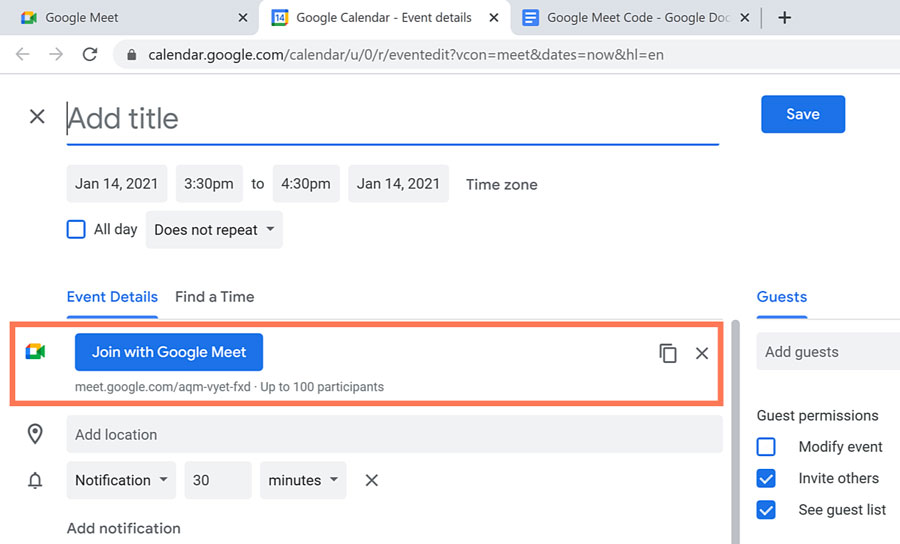Remove the Google Meet conferencing
The height and width of the screenshot is (544, 900).
coord(702,353)
